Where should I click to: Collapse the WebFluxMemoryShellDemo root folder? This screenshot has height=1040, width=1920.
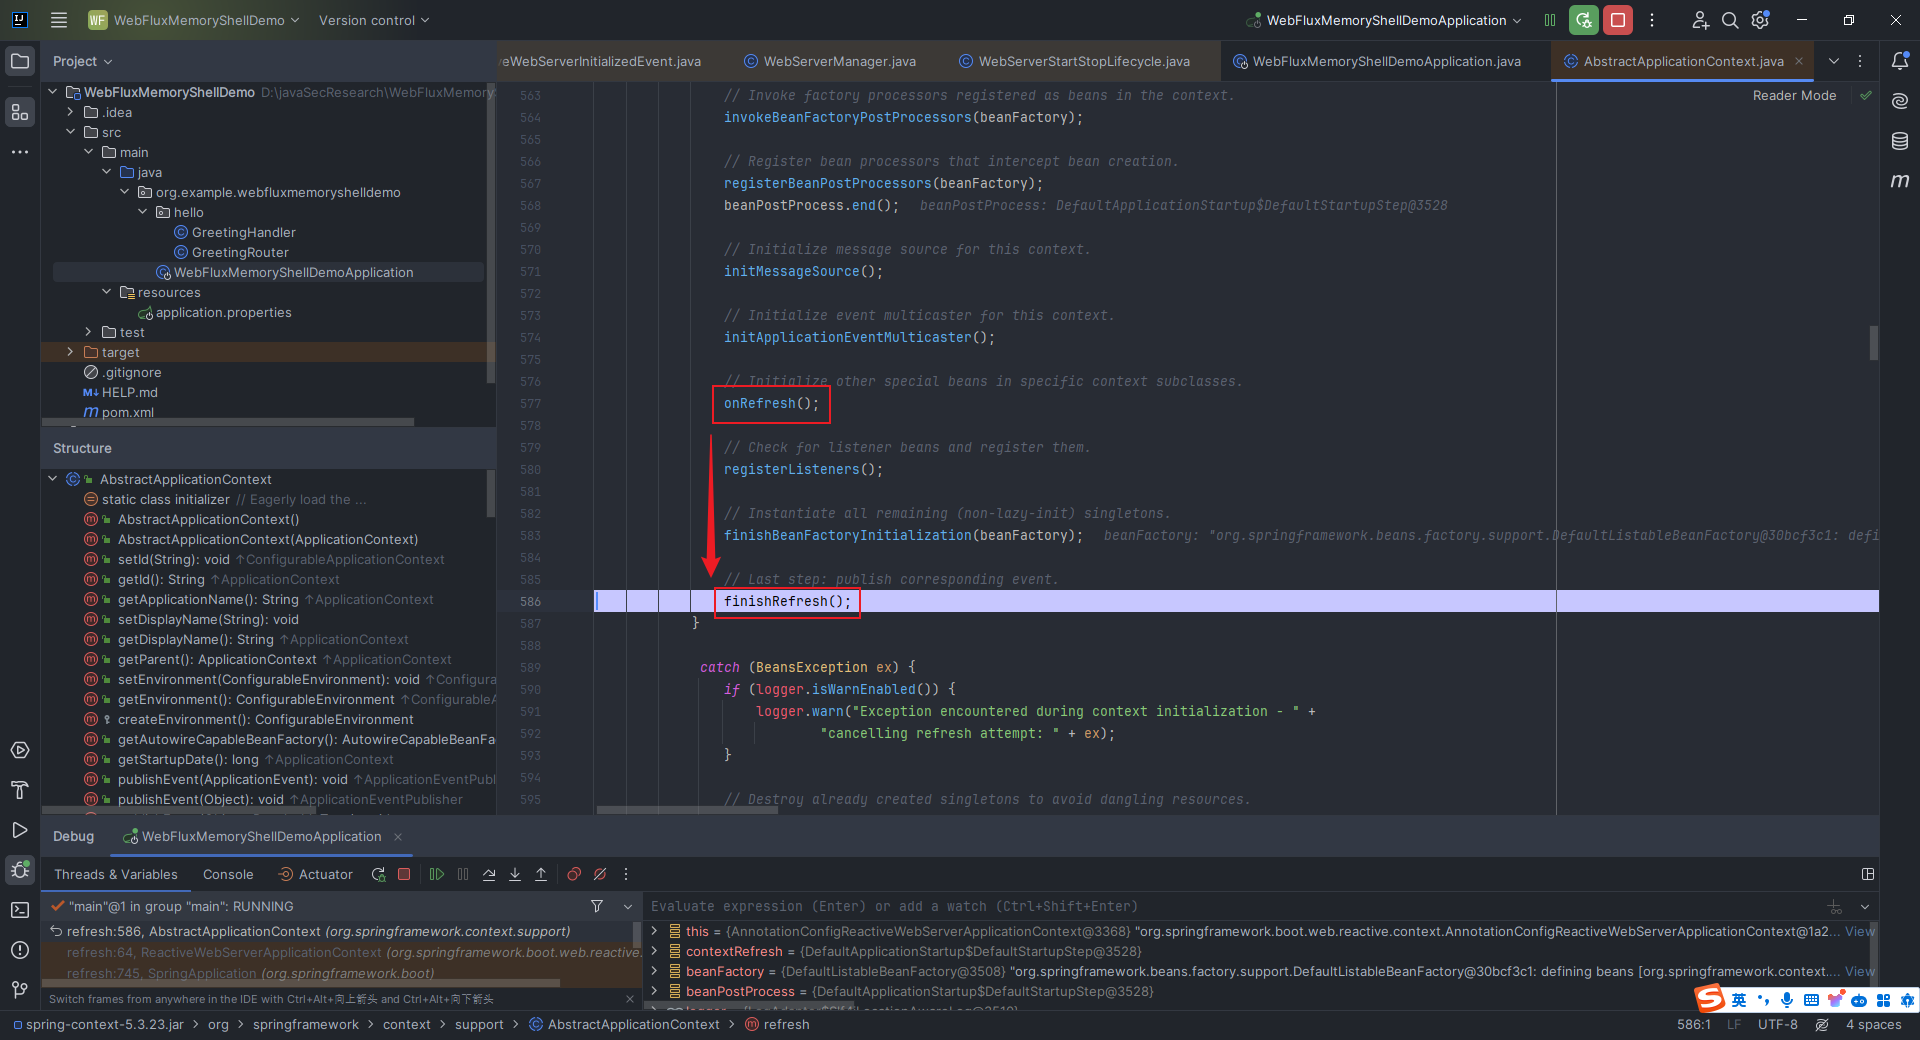click(x=53, y=92)
